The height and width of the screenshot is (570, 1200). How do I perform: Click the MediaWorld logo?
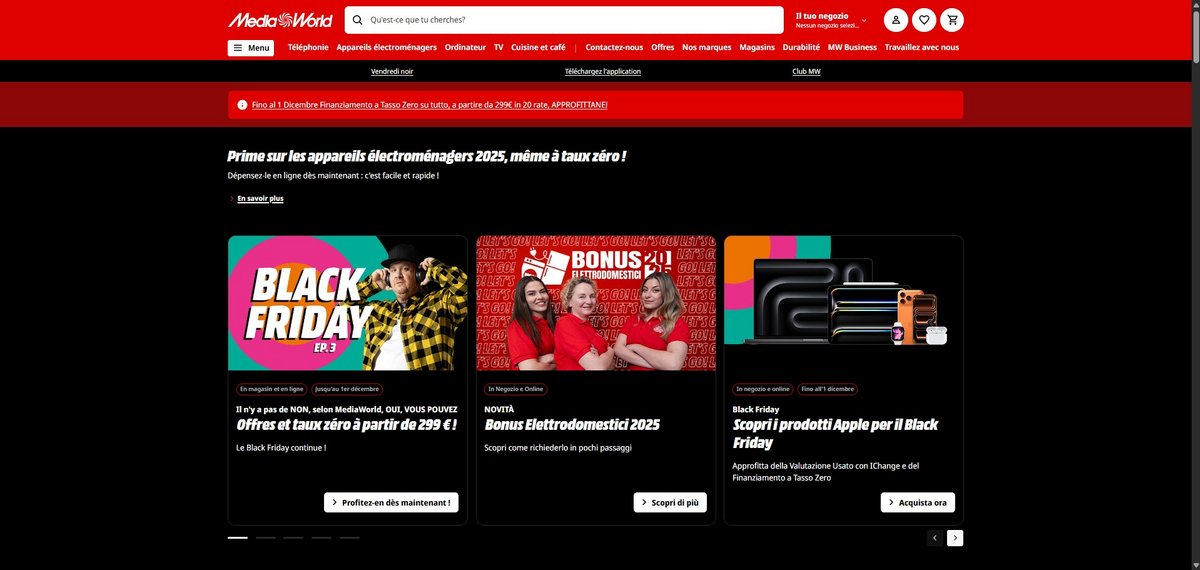(x=281, y=20)
